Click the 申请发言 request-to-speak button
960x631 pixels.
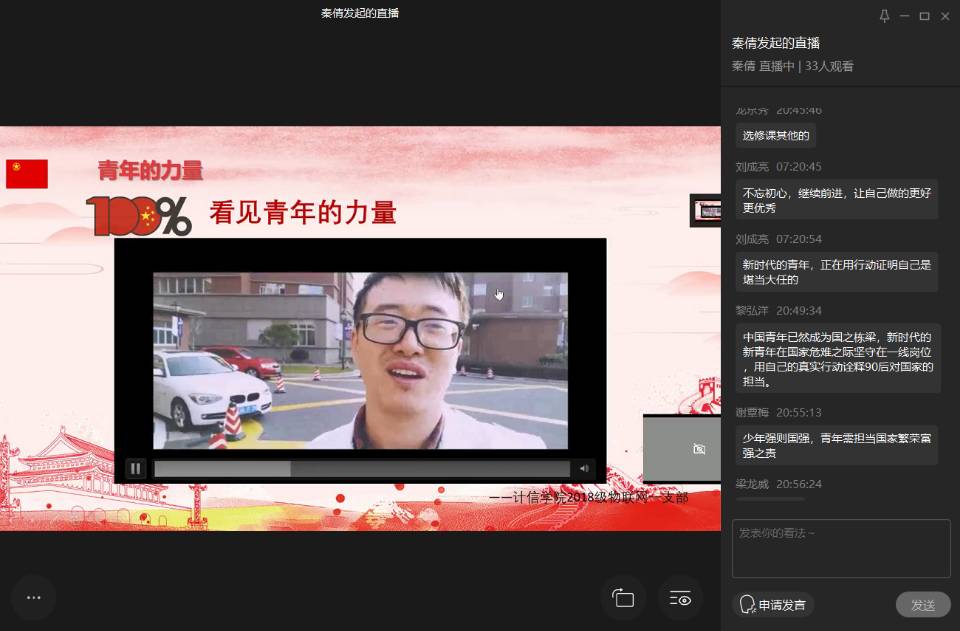click(773, 605)
